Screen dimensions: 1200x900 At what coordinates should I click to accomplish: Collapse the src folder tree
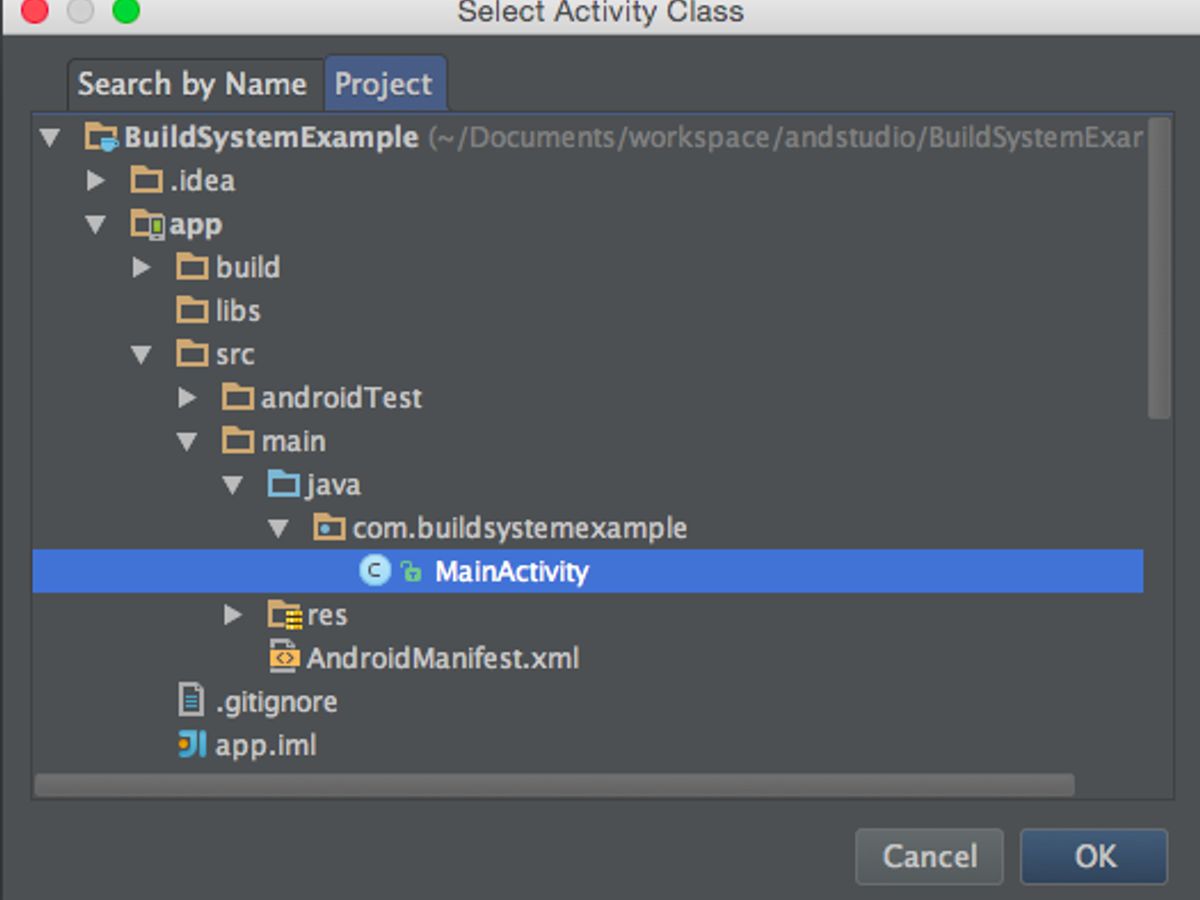142,355
